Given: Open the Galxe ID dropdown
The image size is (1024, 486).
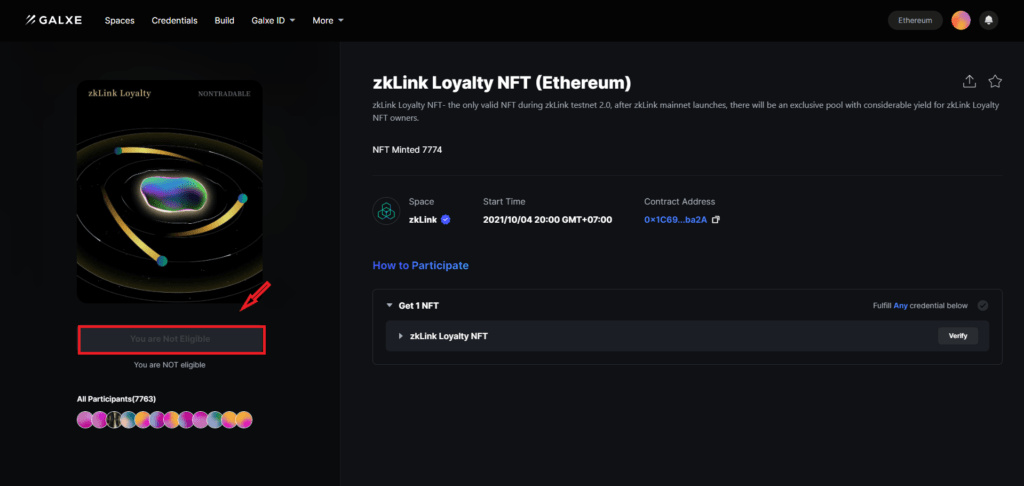Looking at the screenshot, I should point(273,20).
